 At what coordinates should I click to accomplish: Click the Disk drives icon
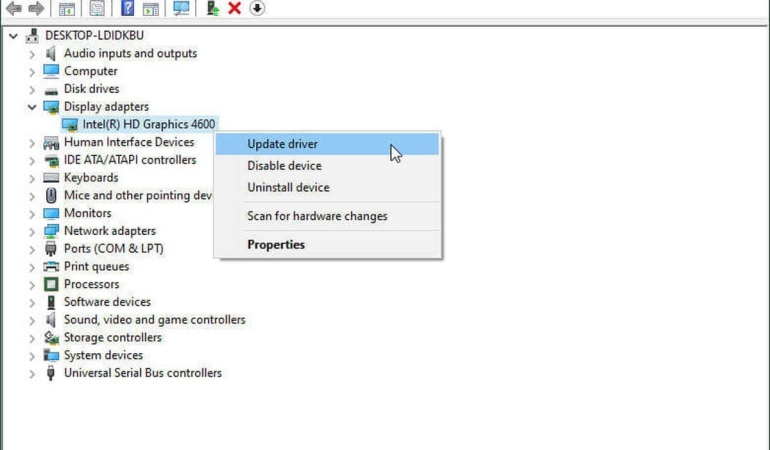51,90
